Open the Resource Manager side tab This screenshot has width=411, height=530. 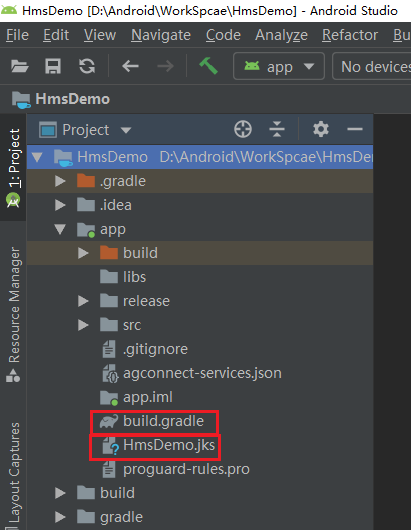pyautogui.click(x=13, y=314)
